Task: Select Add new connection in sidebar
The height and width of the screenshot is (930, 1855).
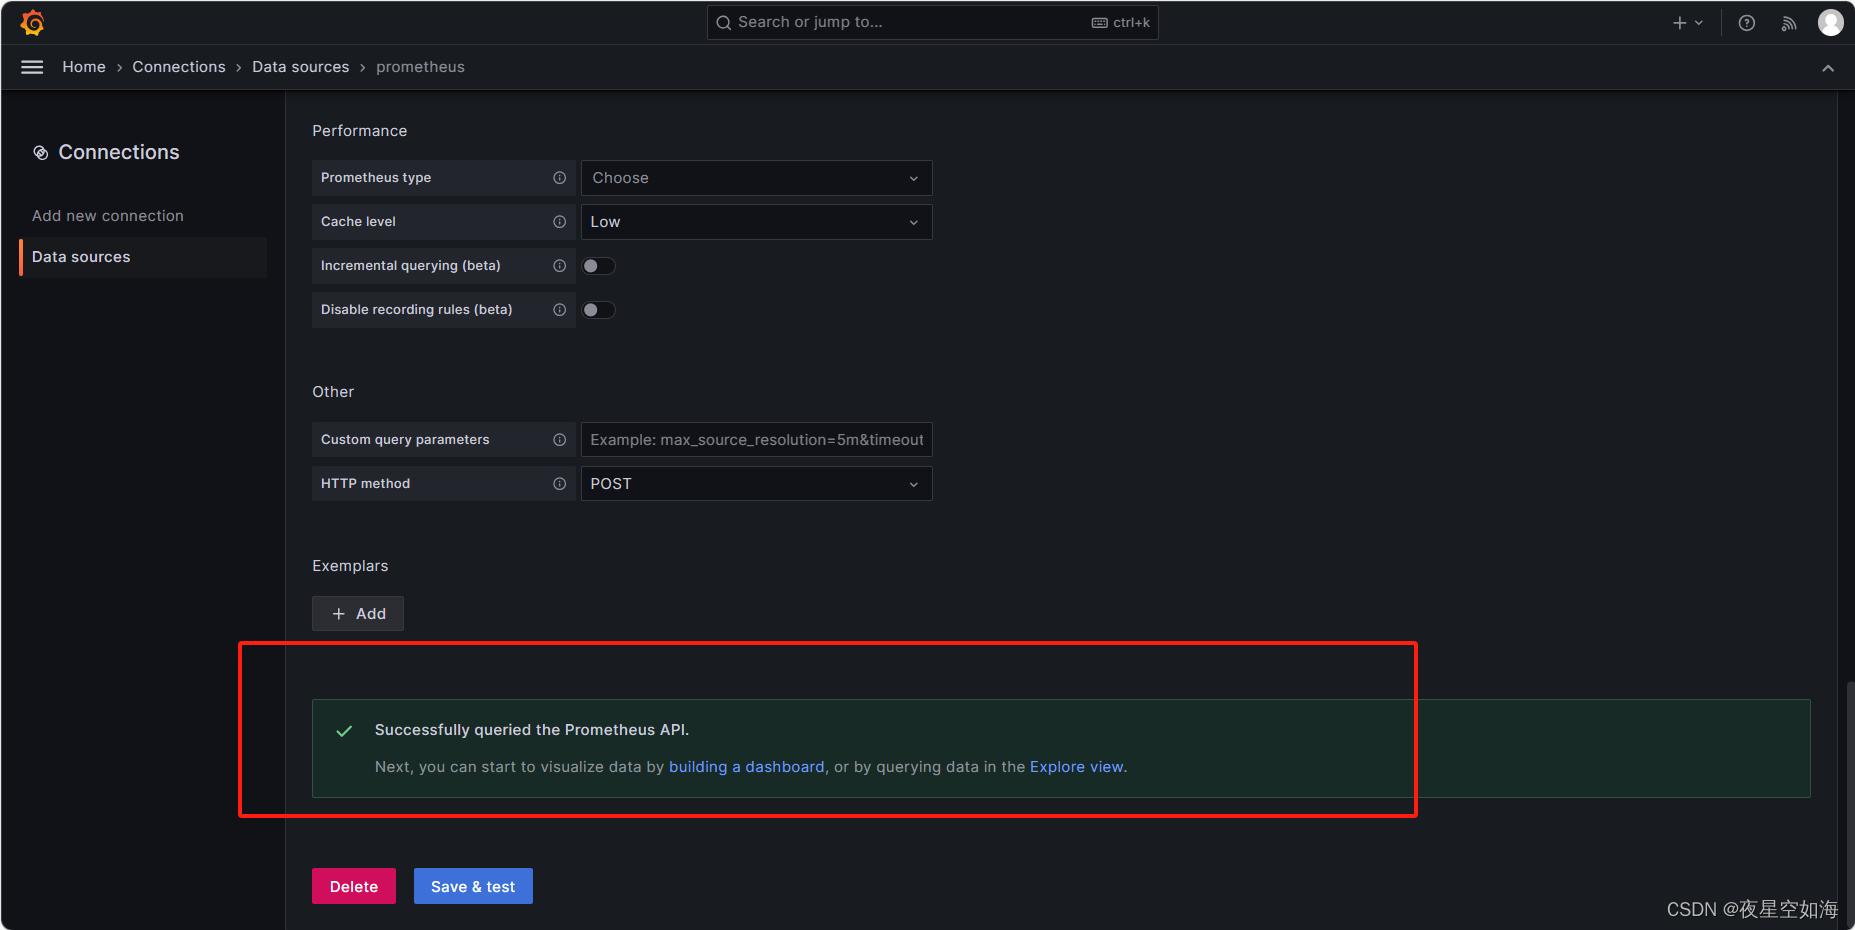Action: [x=108, y=216]
